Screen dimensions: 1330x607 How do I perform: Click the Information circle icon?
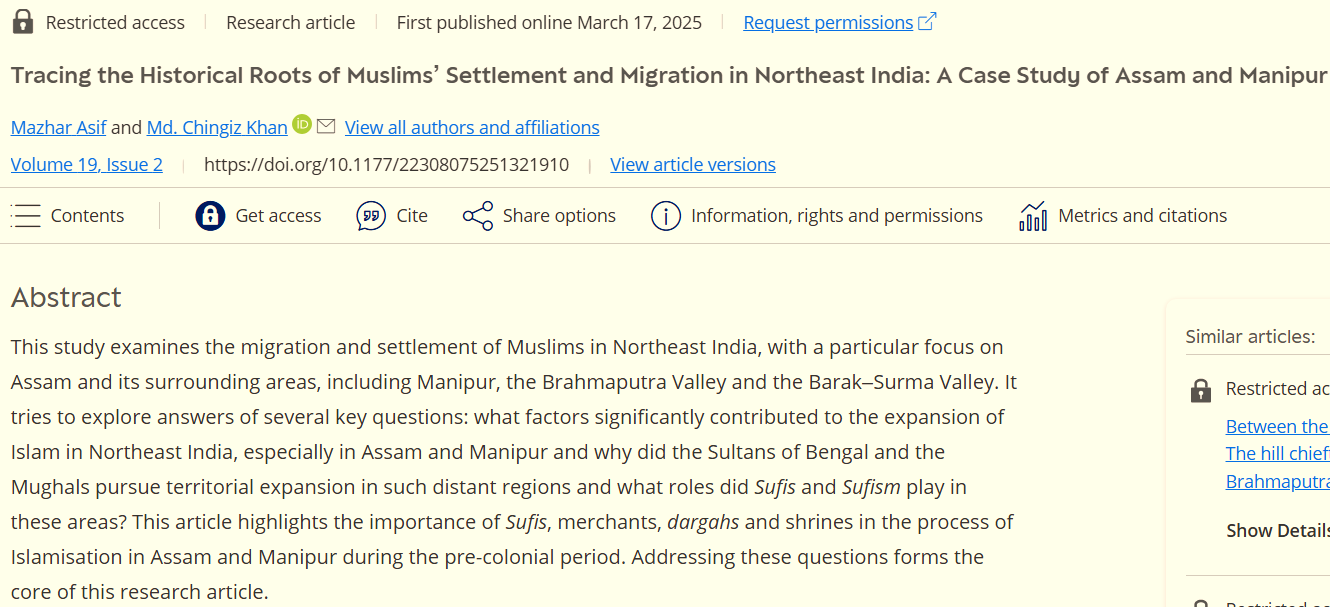tap(665, 216)
